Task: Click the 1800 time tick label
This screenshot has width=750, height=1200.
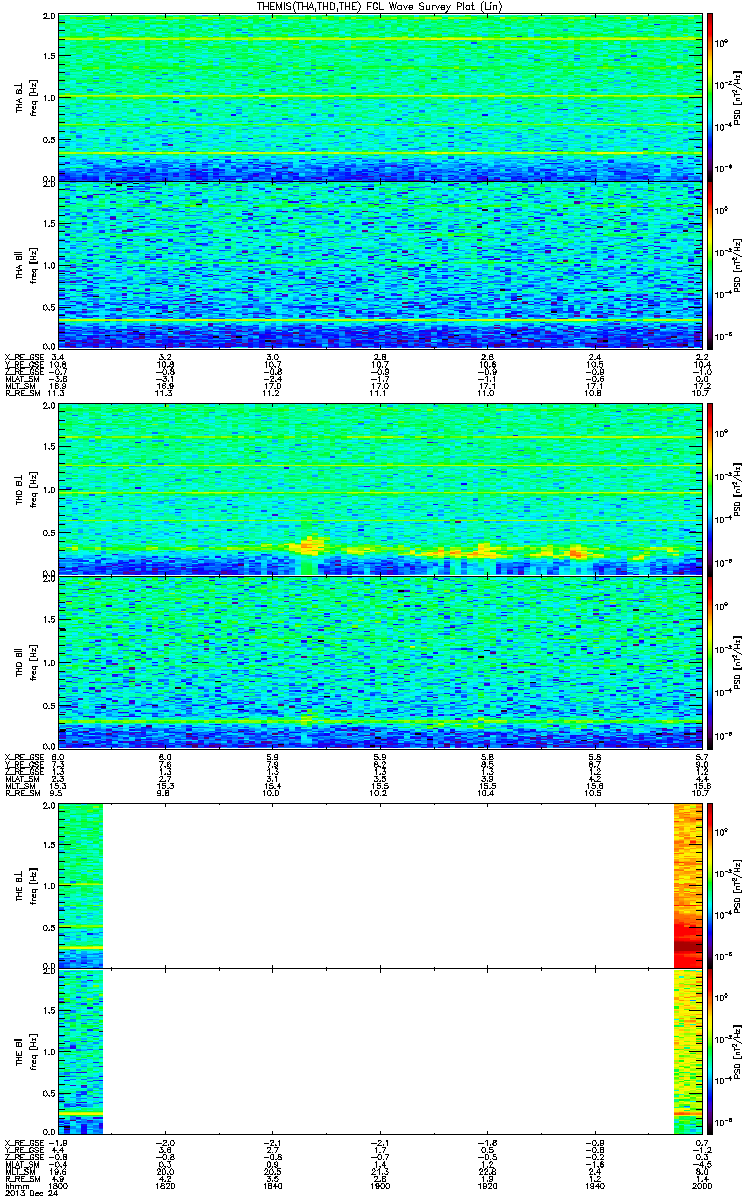Action: click(58, 1185)
